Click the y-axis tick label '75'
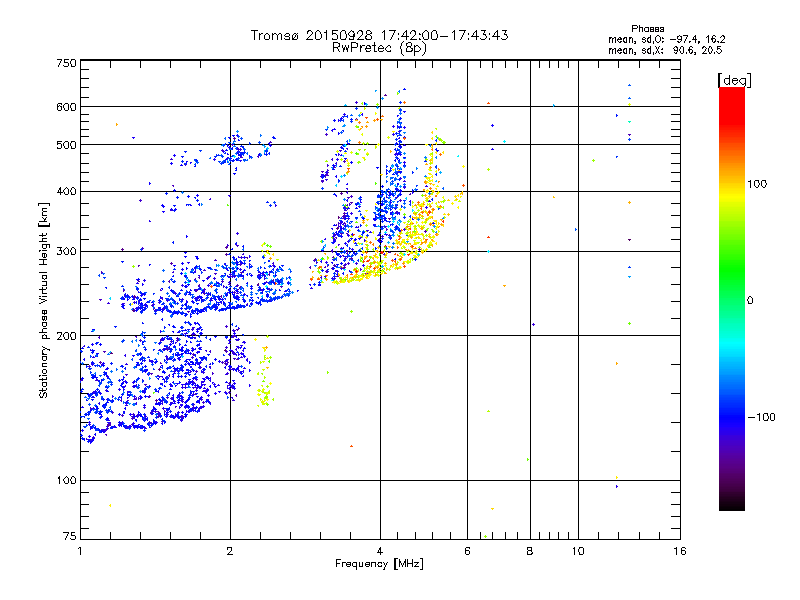Image resolution: width=800 pixels, height=600 pixels. (70, 536)
